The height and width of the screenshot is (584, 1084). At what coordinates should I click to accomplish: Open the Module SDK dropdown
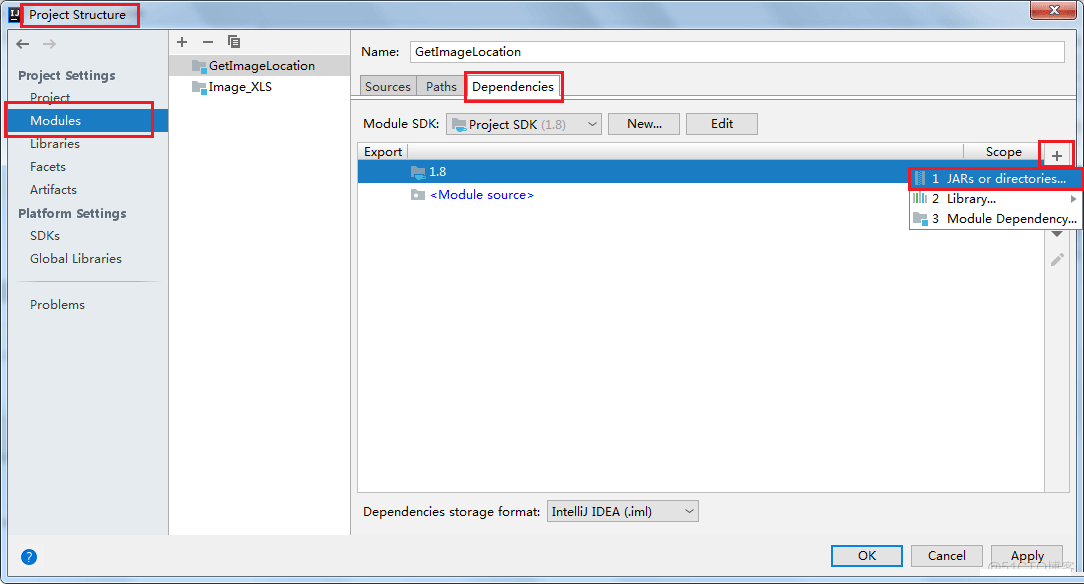point(524,124)
